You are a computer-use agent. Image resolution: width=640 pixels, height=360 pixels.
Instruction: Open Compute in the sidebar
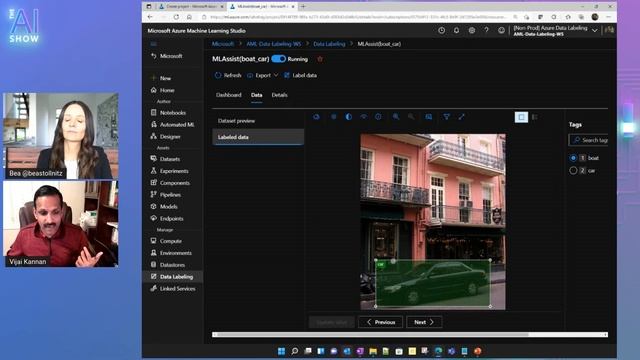[166, 241]
